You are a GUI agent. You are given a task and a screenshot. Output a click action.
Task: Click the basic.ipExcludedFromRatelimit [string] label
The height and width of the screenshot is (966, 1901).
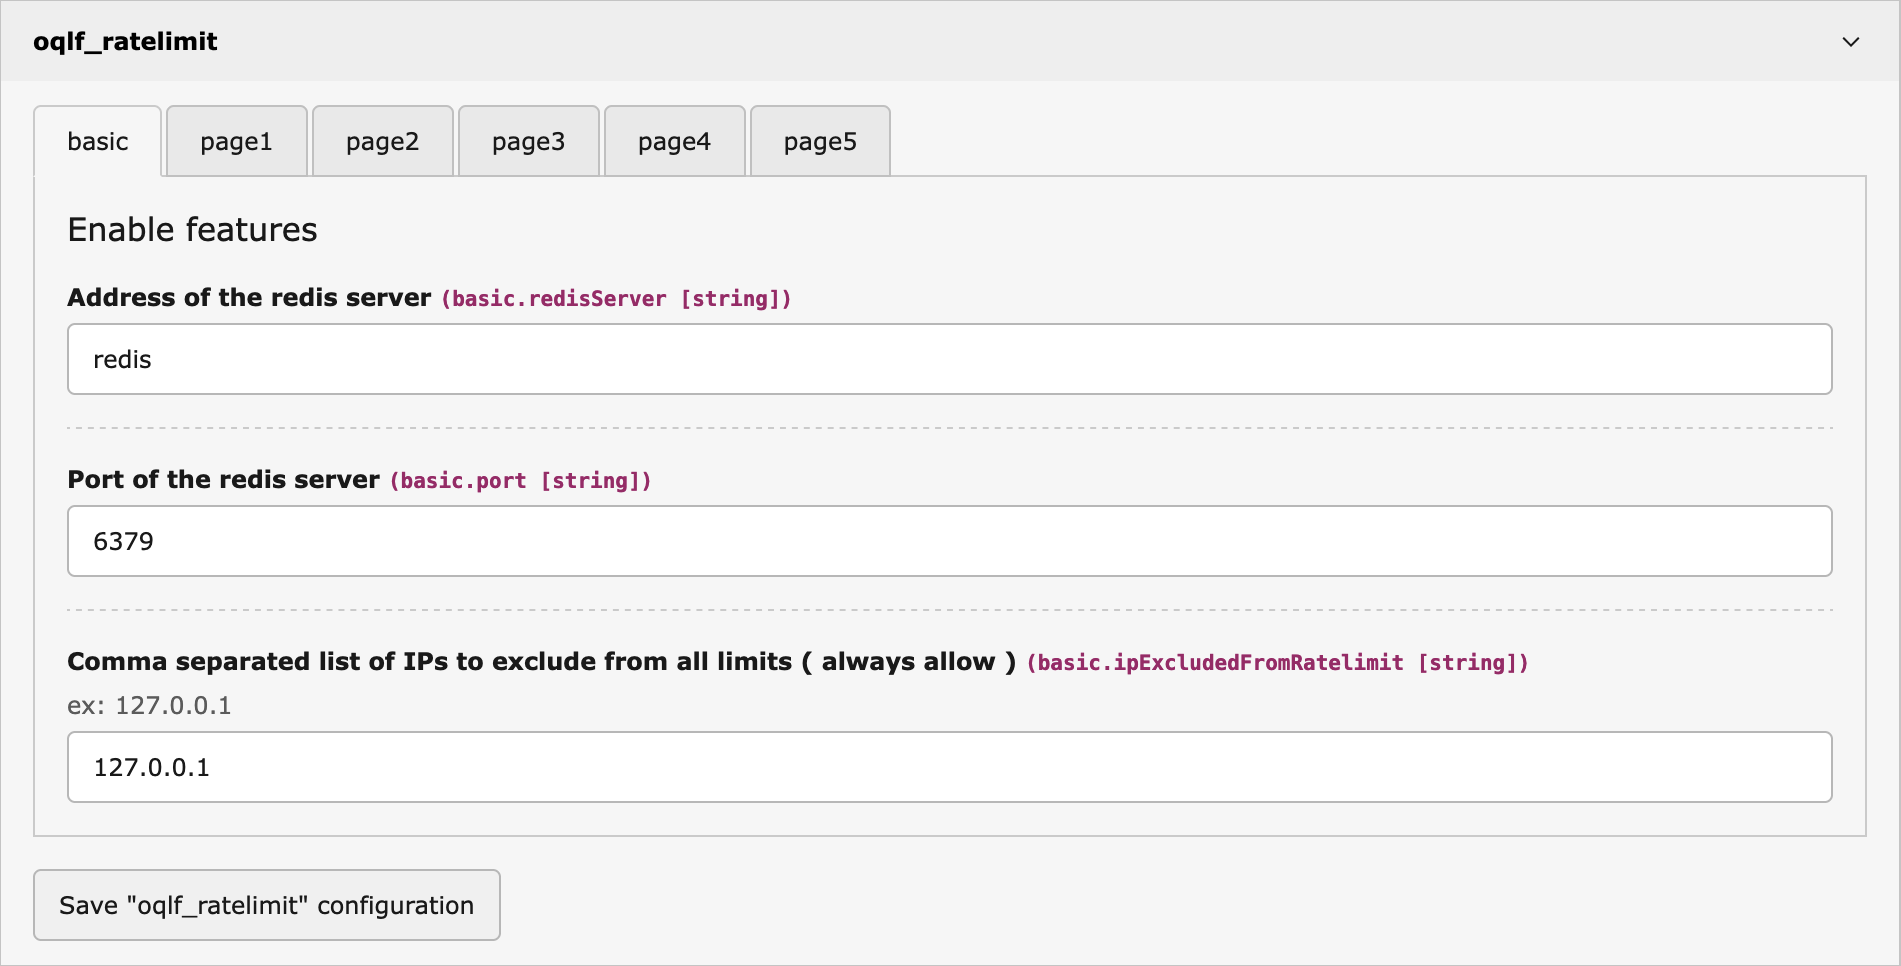click(1276, 662)
